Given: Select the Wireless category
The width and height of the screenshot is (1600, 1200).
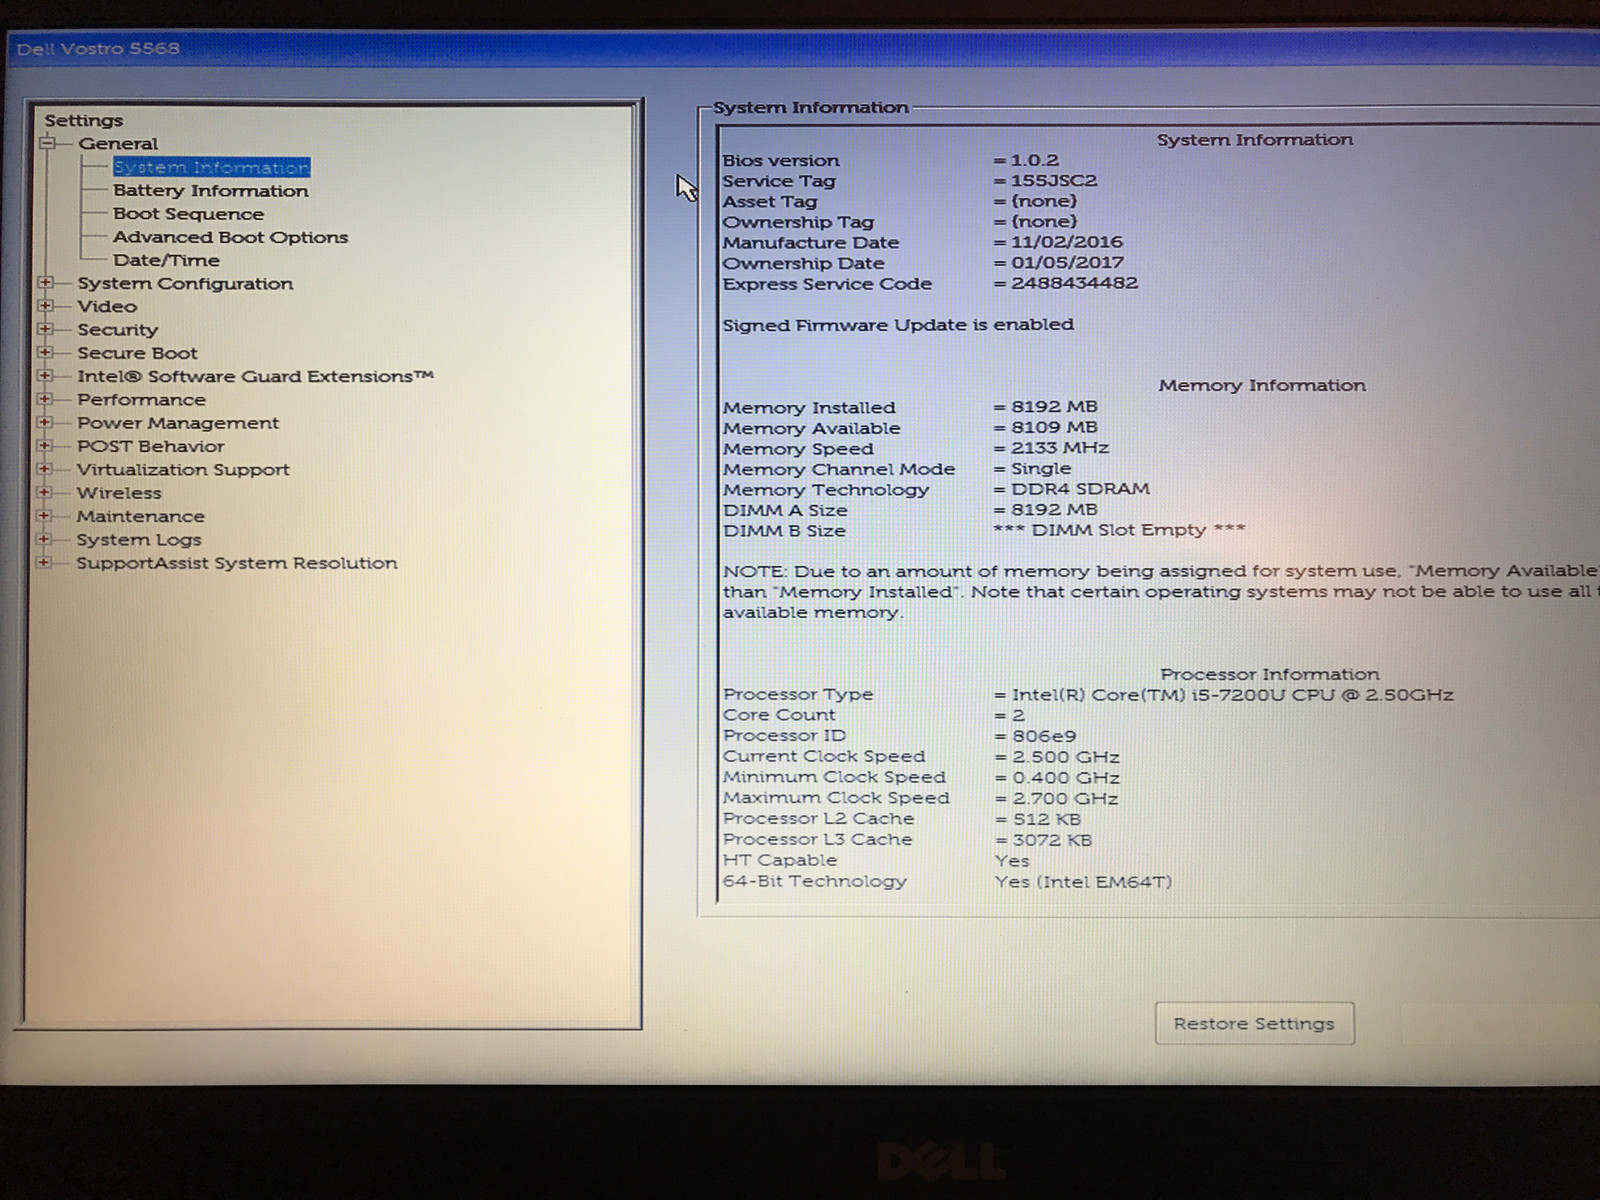Looking at the screenshot, I should point(119,493).
